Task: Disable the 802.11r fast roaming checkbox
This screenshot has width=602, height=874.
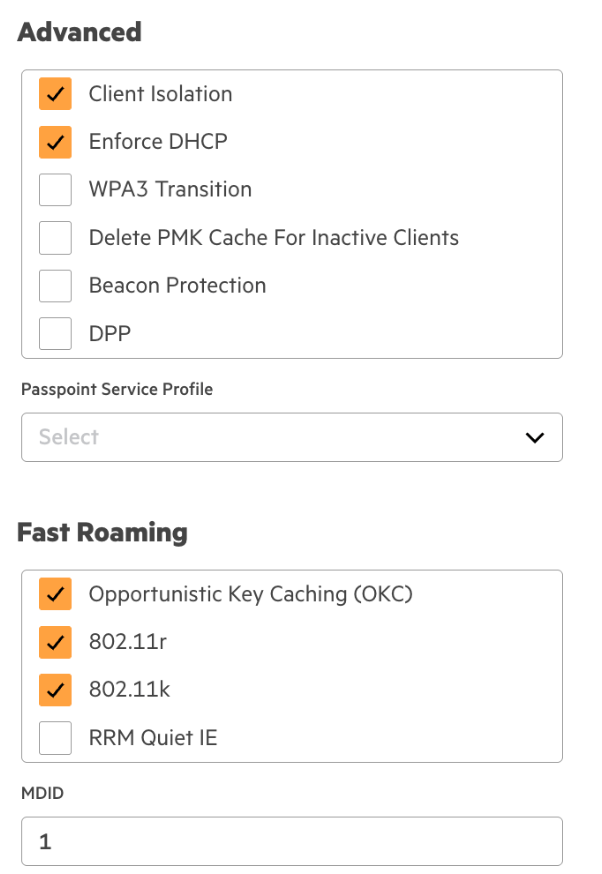Action: [55, 642]
